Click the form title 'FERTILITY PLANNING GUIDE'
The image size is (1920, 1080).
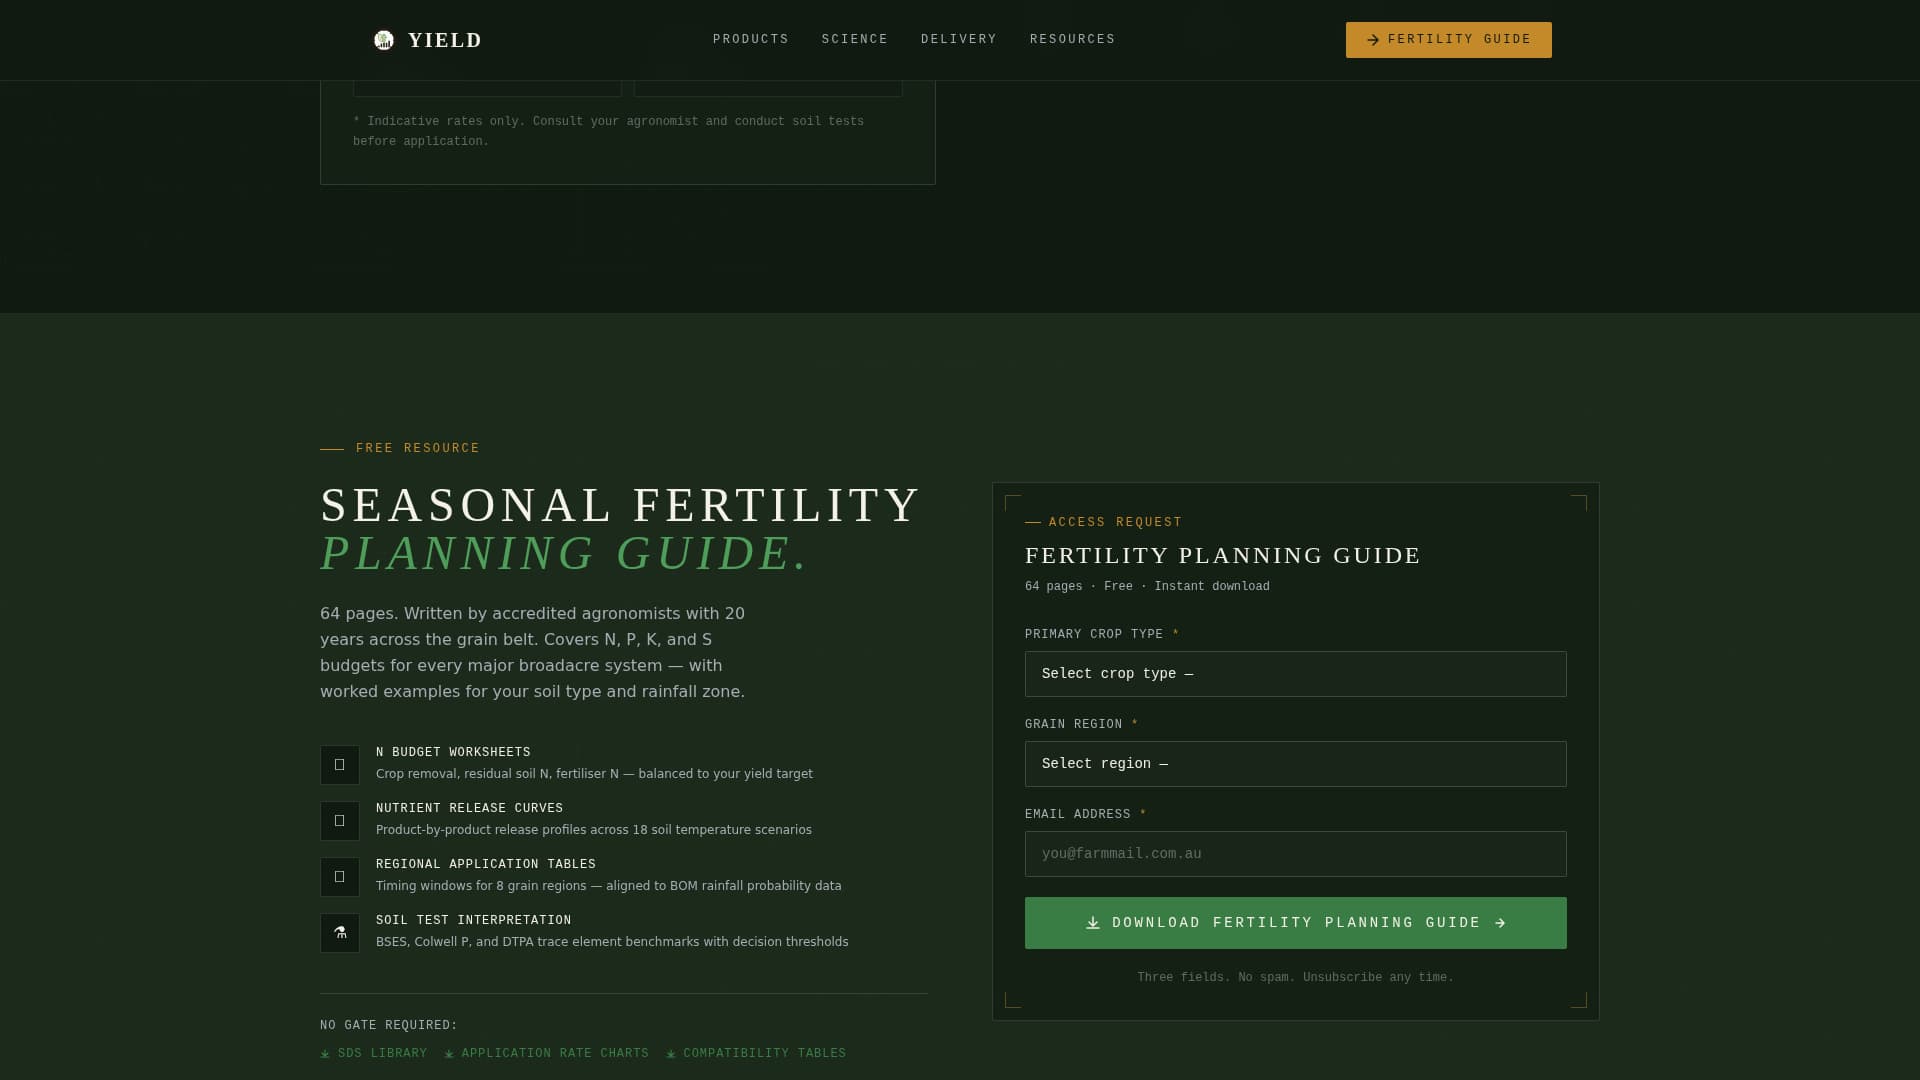[x=1223, y=555]
